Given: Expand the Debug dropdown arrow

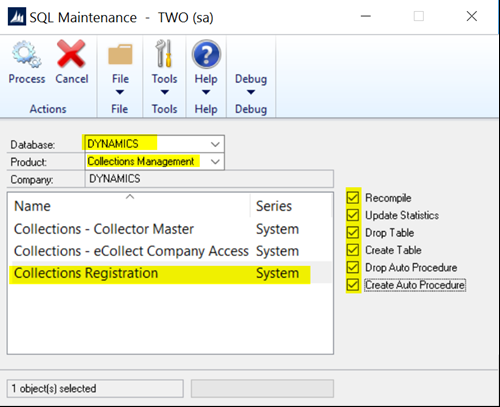Looking at the screenshot, I should click(x=251, y=92).
